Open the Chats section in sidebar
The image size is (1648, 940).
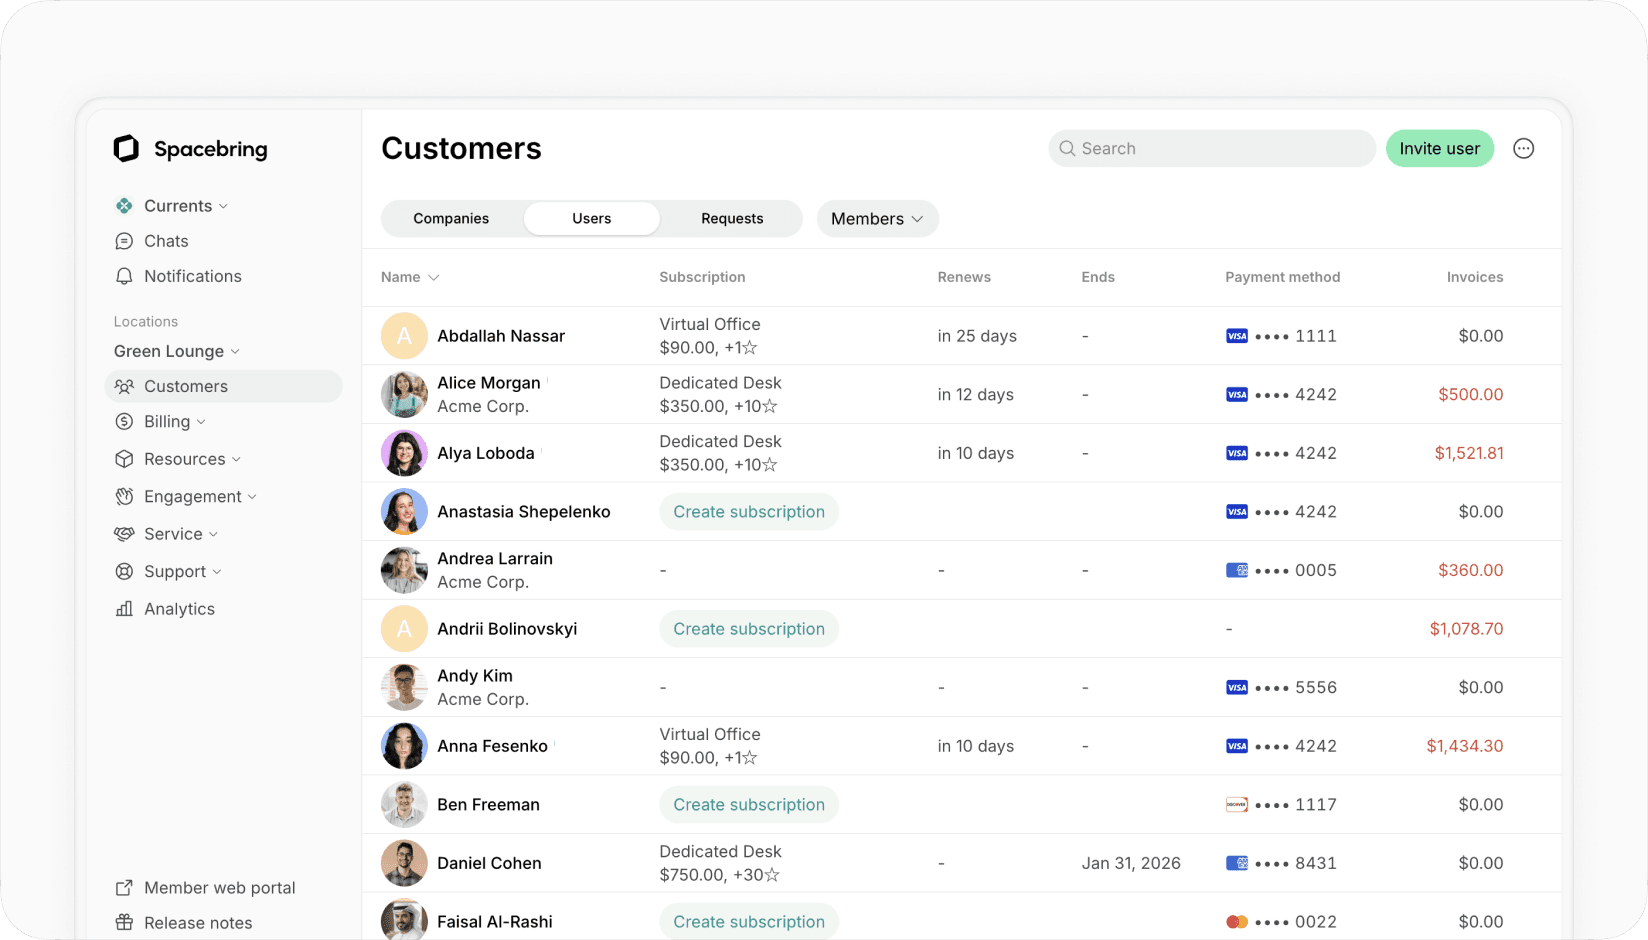click(165, 241)
